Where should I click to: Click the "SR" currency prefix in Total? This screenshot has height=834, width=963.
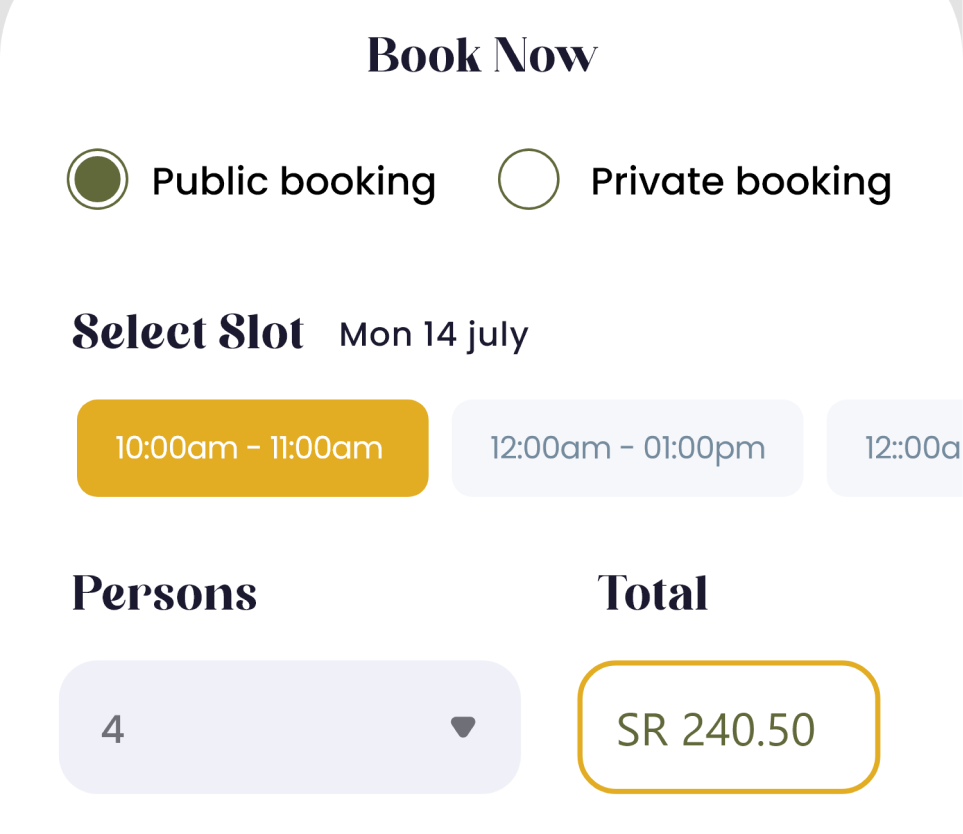tap(641, 731)
